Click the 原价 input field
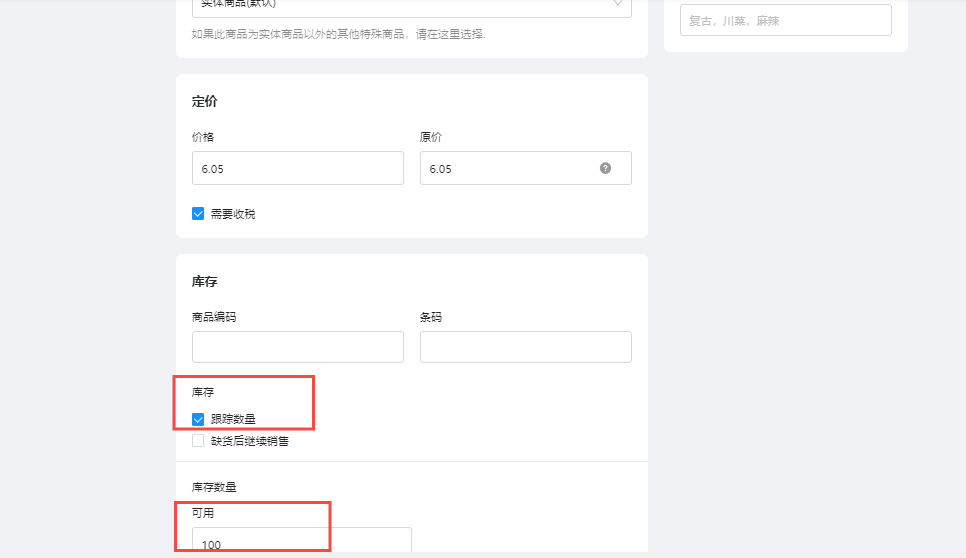The width and height of the screenshot is (966, 558). [x=526, y=168]
